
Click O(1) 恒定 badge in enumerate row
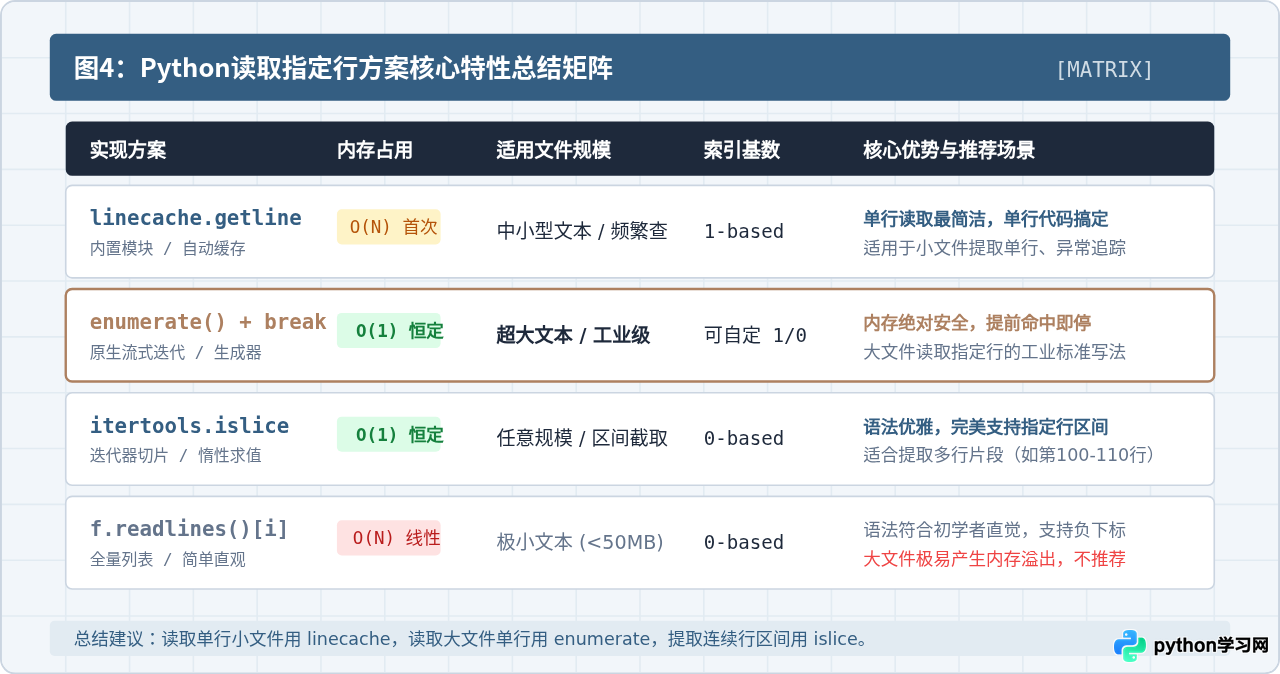[x=389, y=331]
